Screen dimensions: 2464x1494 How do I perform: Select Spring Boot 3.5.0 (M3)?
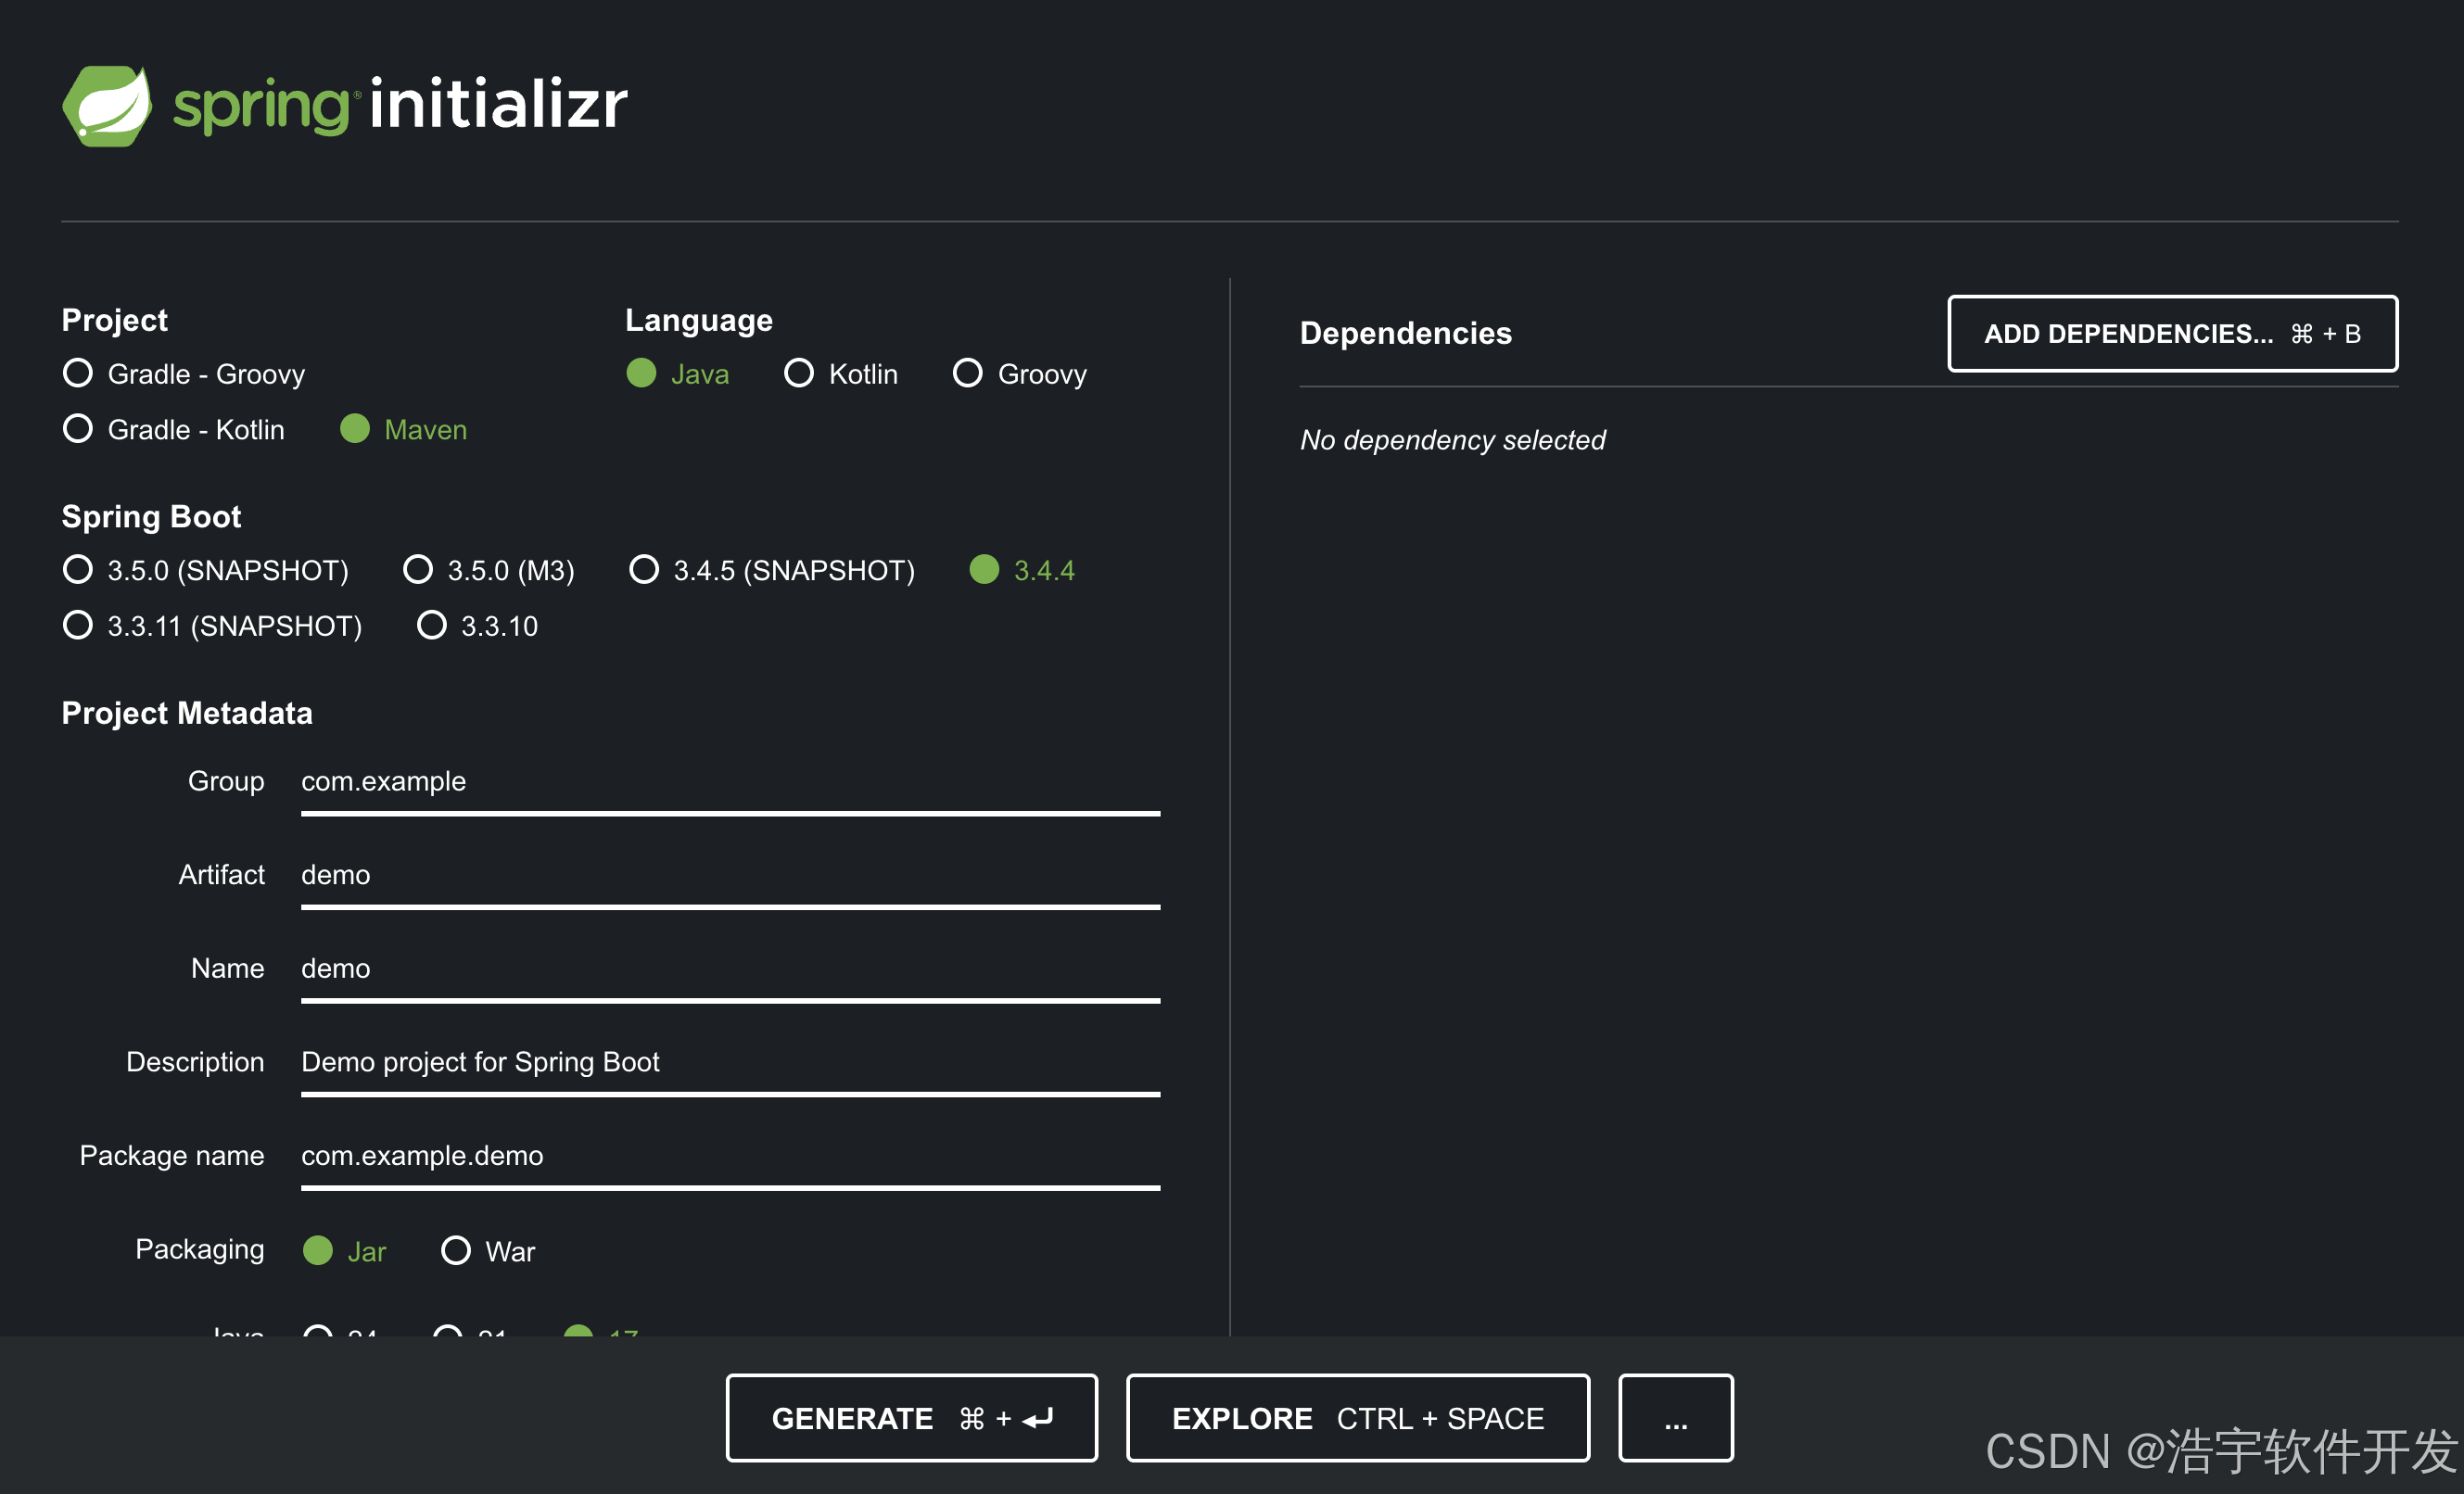coord(418,570)
